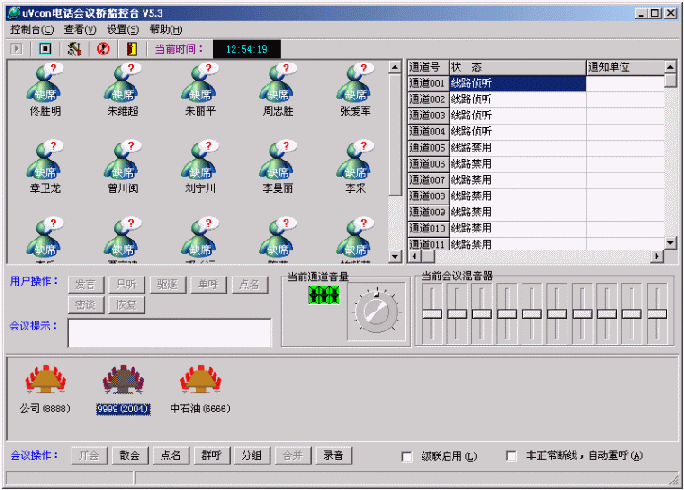The width and height of the screenshot is (684, 490).
Task: Click the stop icon in the toolbar
Action: 45,48
